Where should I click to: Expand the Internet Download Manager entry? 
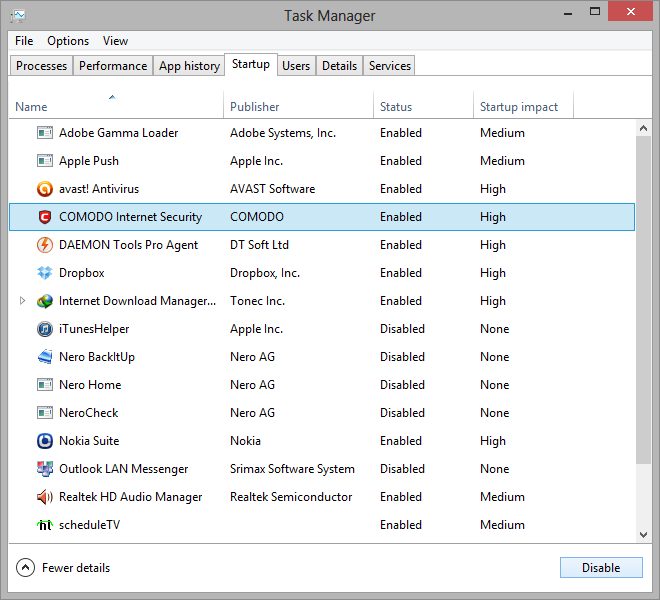22,301
